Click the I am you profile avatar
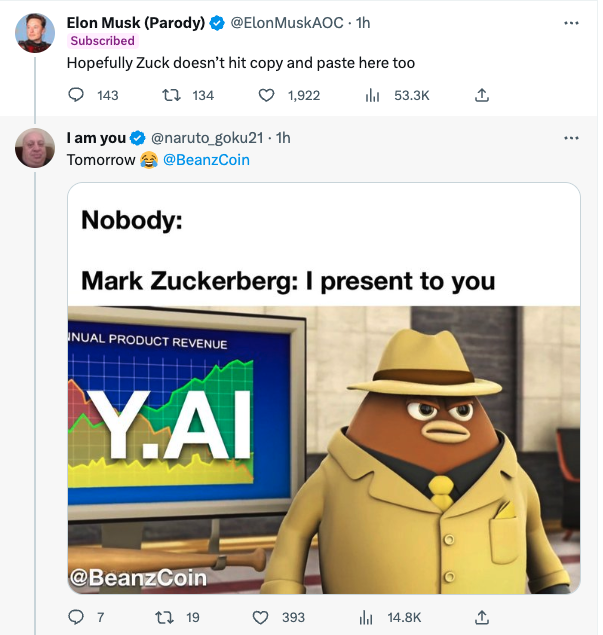603x635 pixels. pos(35,148)
